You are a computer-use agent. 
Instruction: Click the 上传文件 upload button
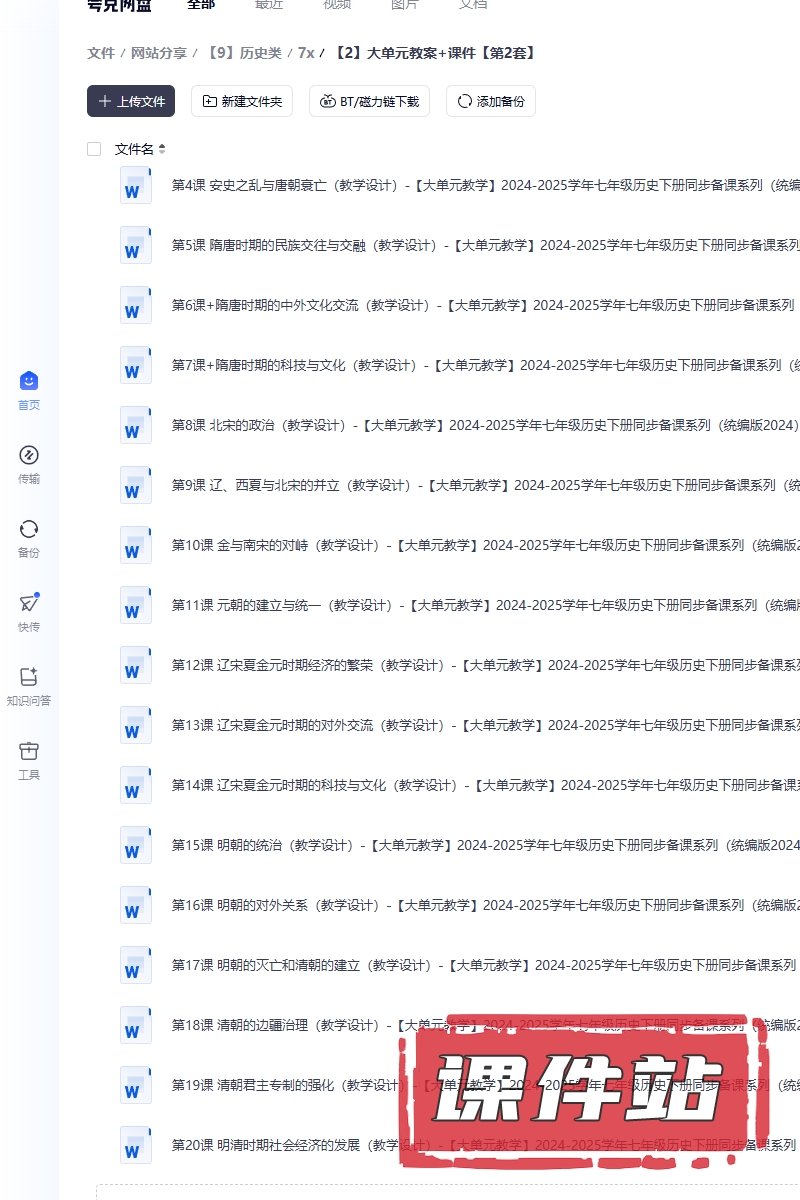(131, 101)
